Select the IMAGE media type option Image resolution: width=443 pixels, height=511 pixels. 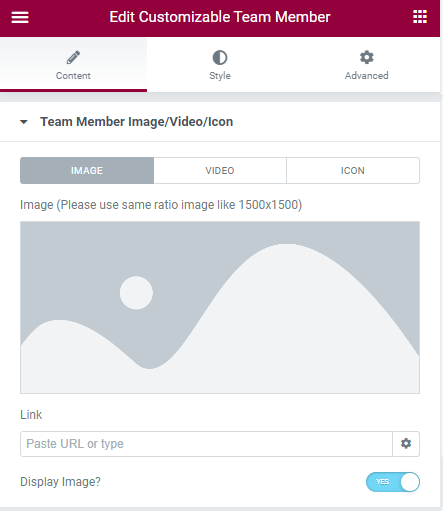point(87,170)
